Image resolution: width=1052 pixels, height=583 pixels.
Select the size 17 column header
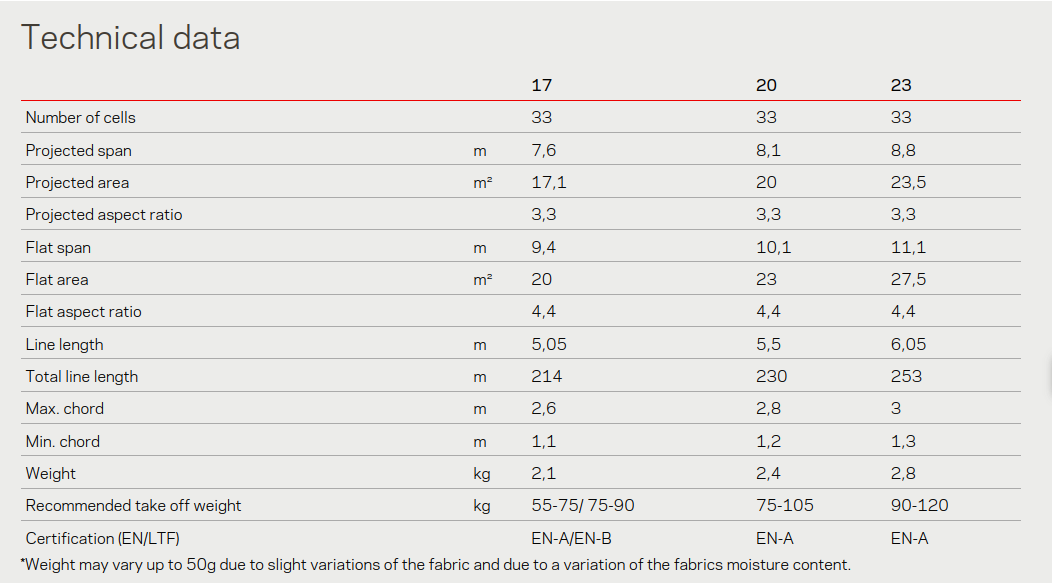(541, 85)
